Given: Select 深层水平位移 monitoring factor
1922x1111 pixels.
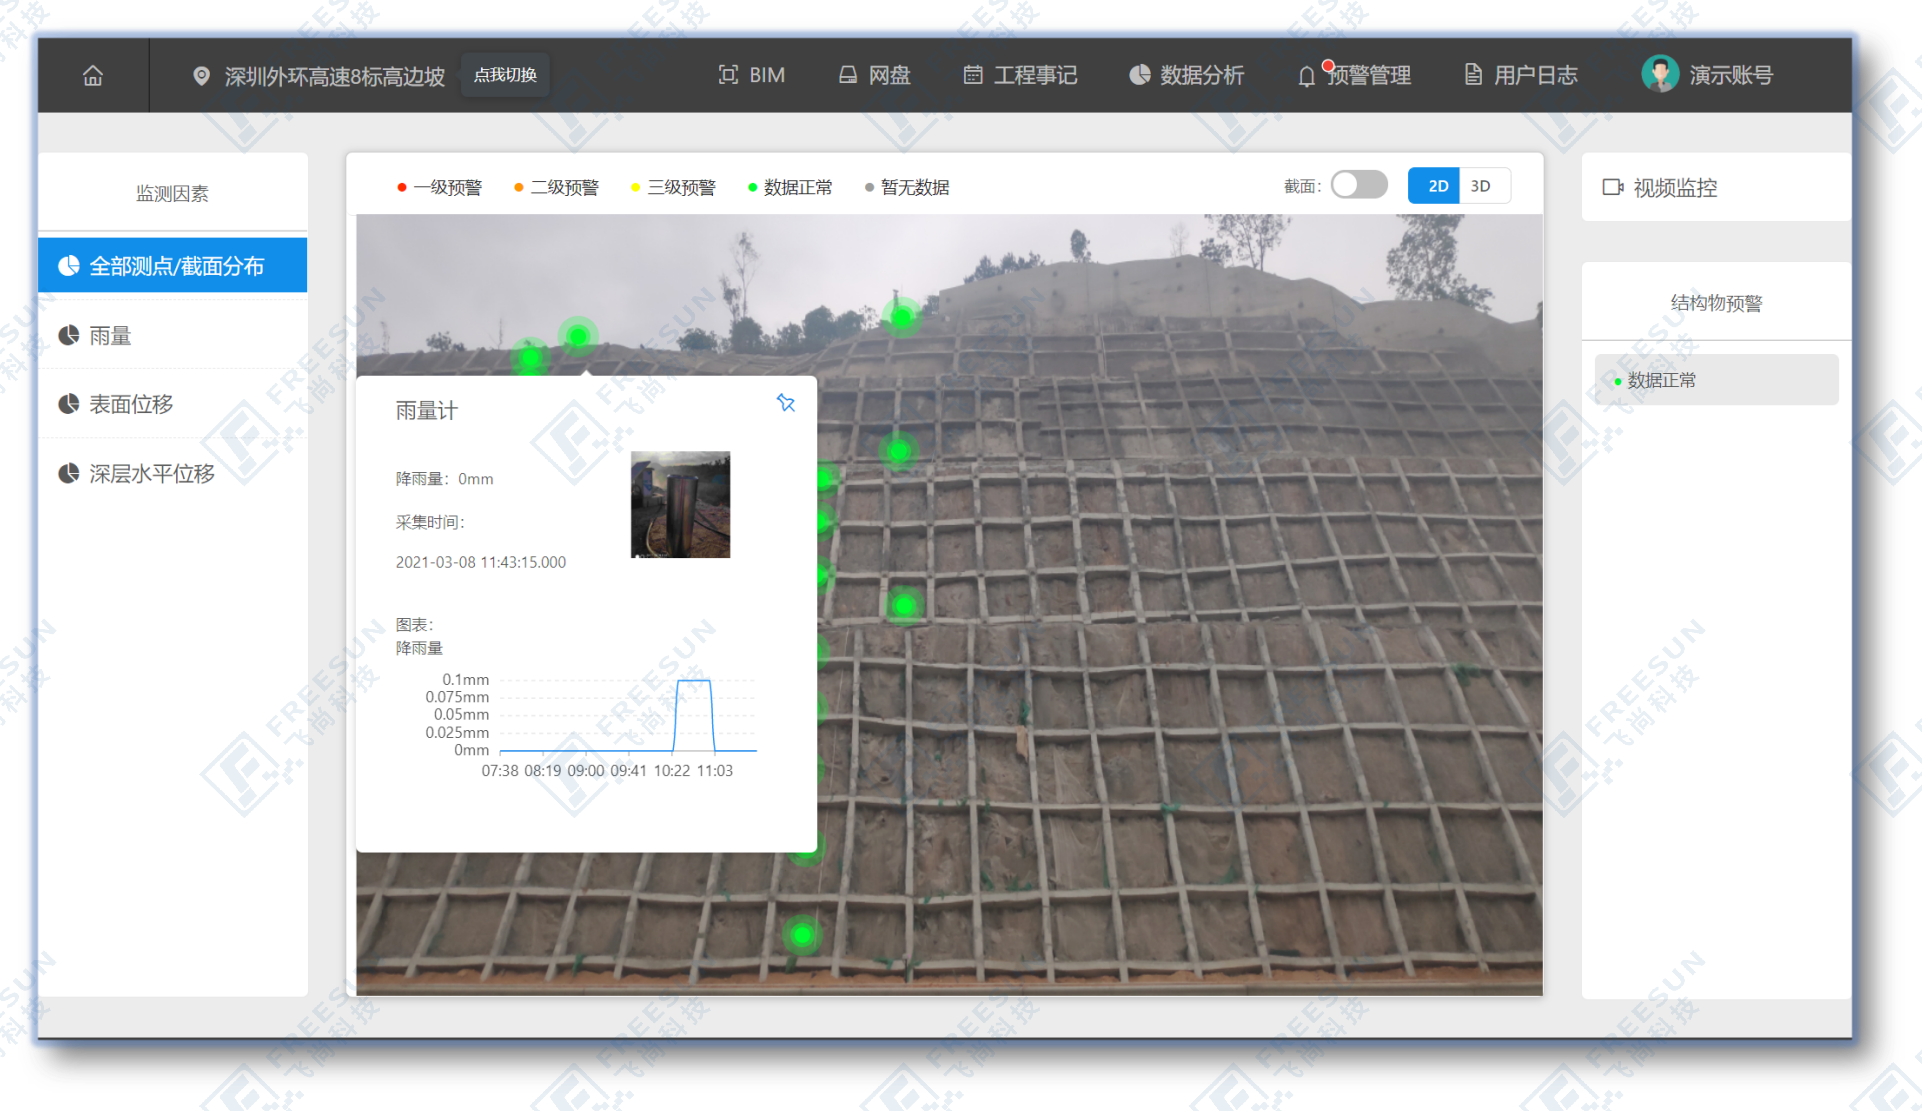Looking at the screenshot, I should [173, 473].
